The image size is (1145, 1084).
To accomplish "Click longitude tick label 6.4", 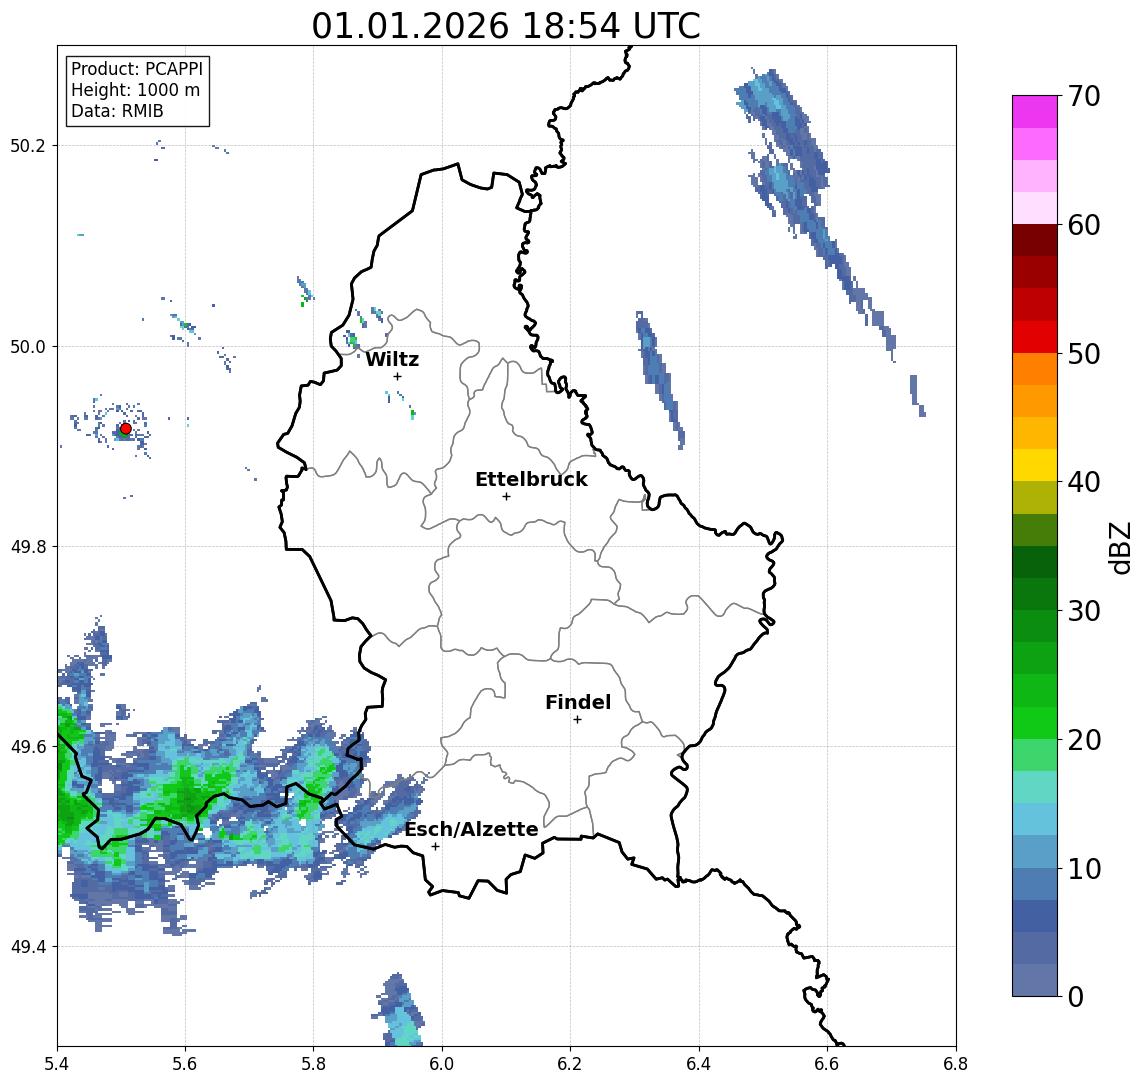I will click(x=699, y=1064).
